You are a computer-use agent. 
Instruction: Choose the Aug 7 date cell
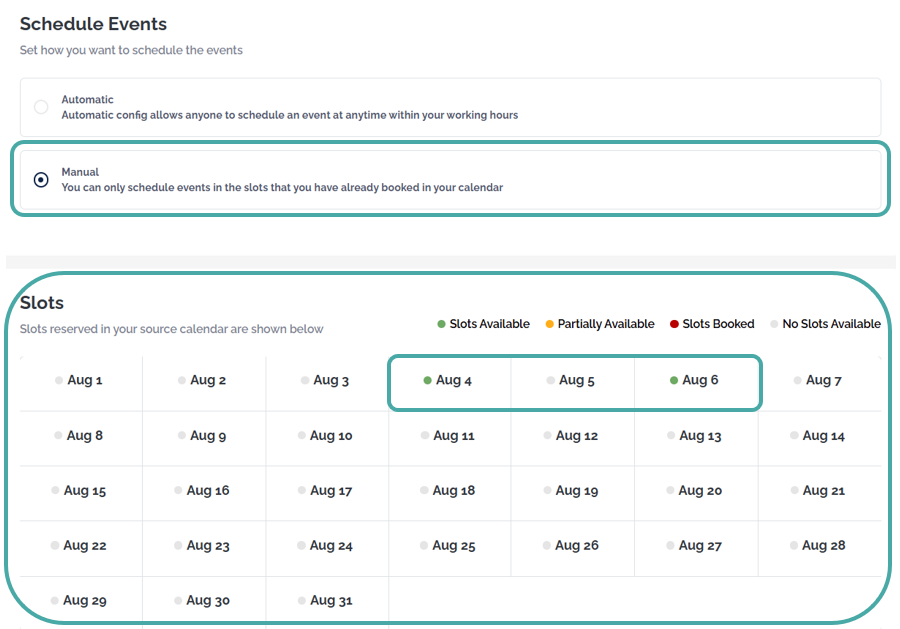(x=819, y=380)
